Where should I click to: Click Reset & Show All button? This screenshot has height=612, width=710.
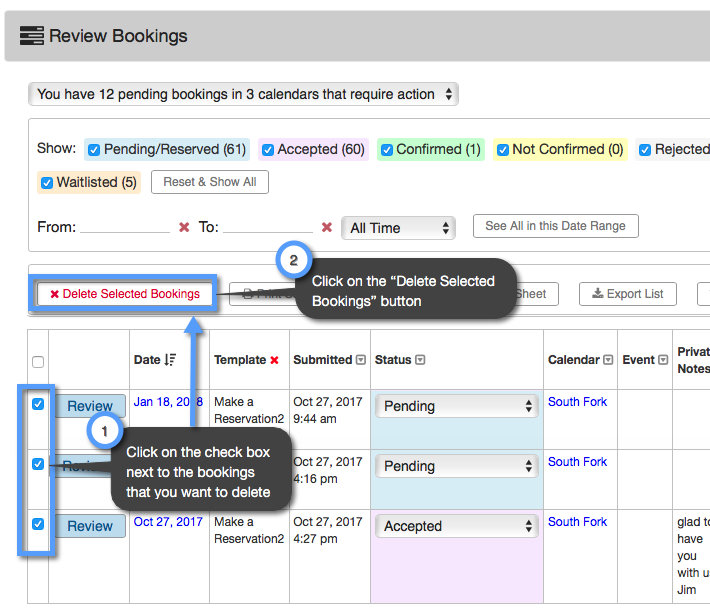(210, 182)
